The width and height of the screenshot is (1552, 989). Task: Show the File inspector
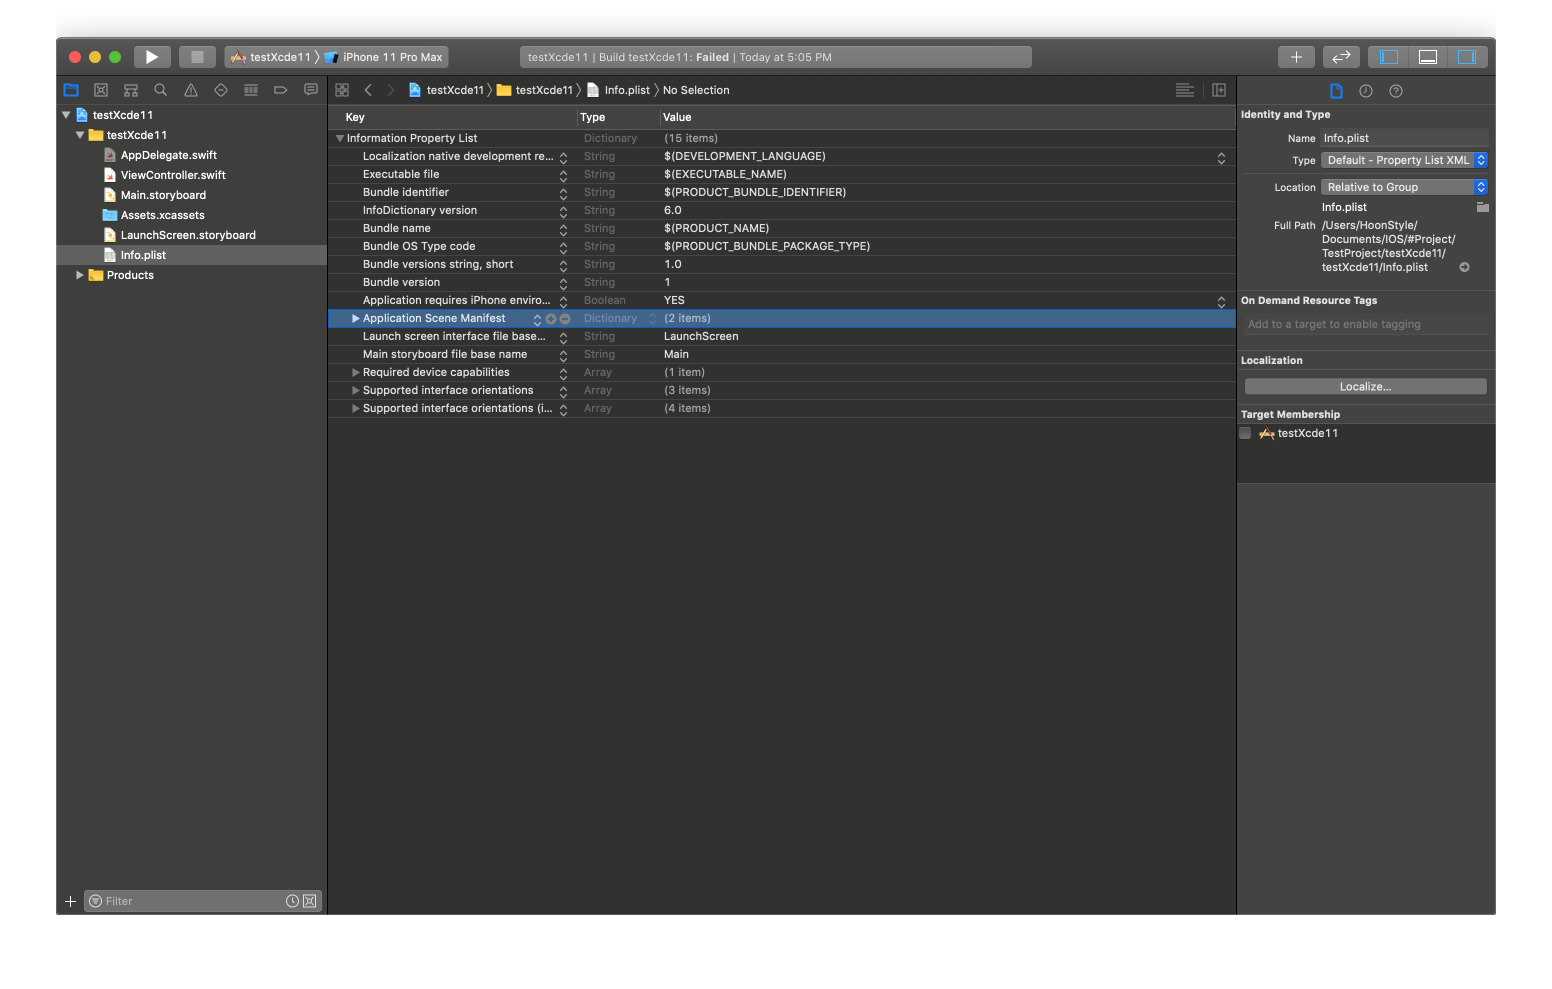[1336, 91]
